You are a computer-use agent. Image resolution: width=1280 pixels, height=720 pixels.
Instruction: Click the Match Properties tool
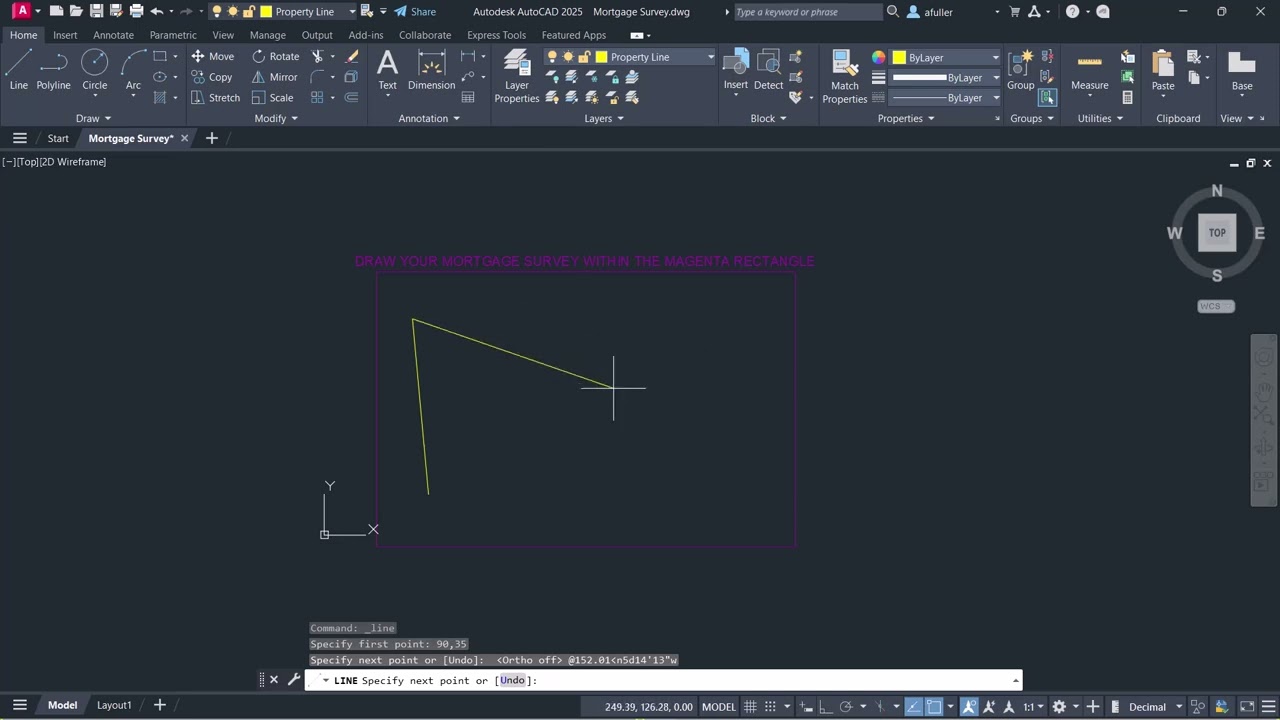(844, 76)
